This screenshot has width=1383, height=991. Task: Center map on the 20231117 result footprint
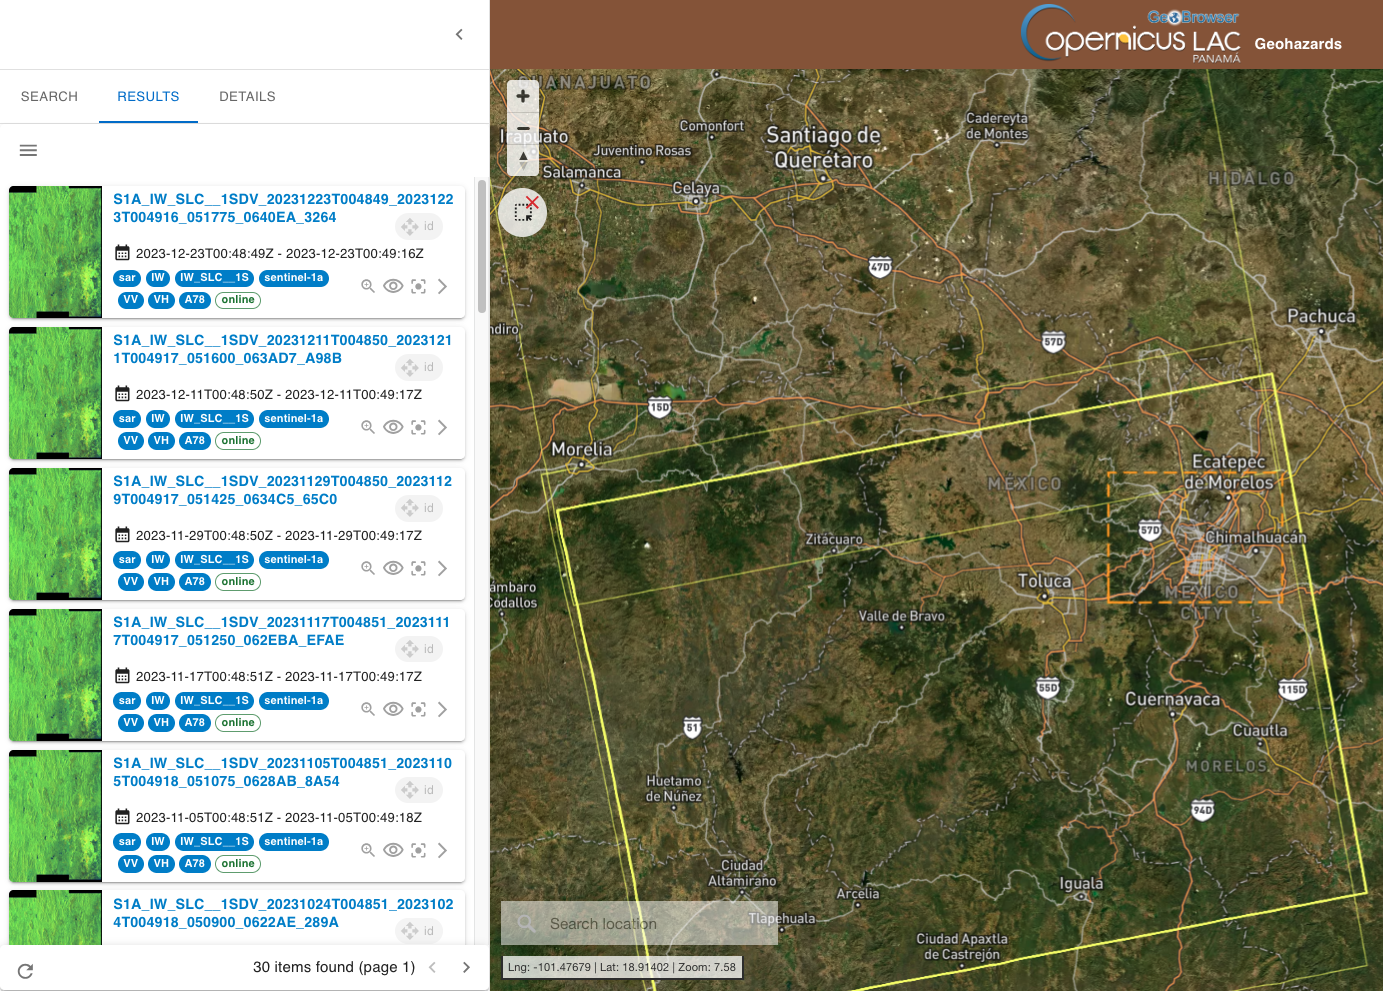[418, 709]
